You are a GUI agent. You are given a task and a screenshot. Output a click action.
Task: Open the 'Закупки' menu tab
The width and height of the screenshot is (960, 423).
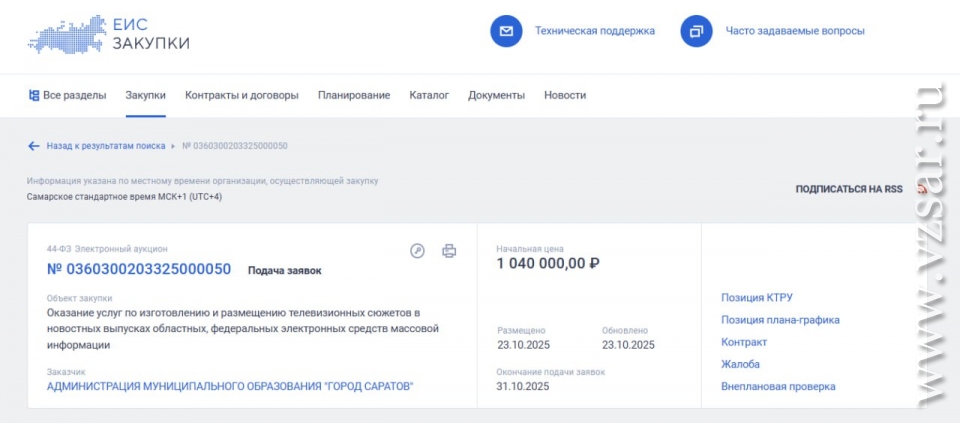[145, 95]
